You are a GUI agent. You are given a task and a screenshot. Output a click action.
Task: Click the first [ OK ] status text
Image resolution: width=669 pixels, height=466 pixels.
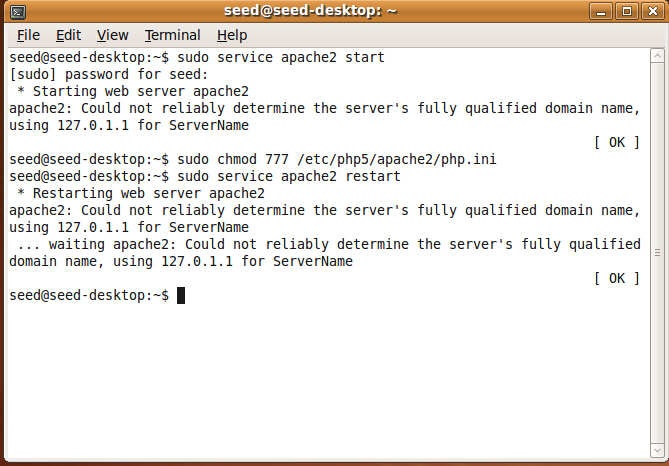[617, 143]
